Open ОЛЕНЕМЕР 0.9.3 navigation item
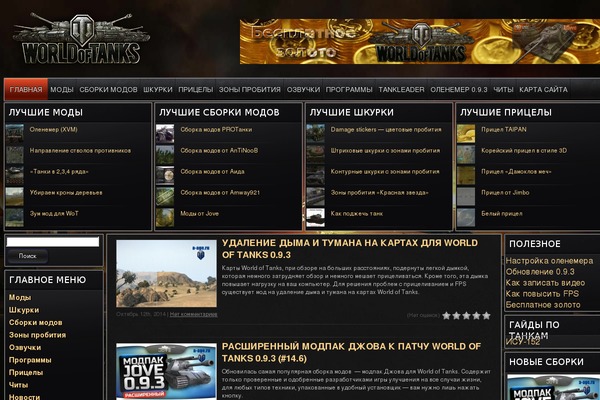600x400 pixels. [x=459, y=90]
